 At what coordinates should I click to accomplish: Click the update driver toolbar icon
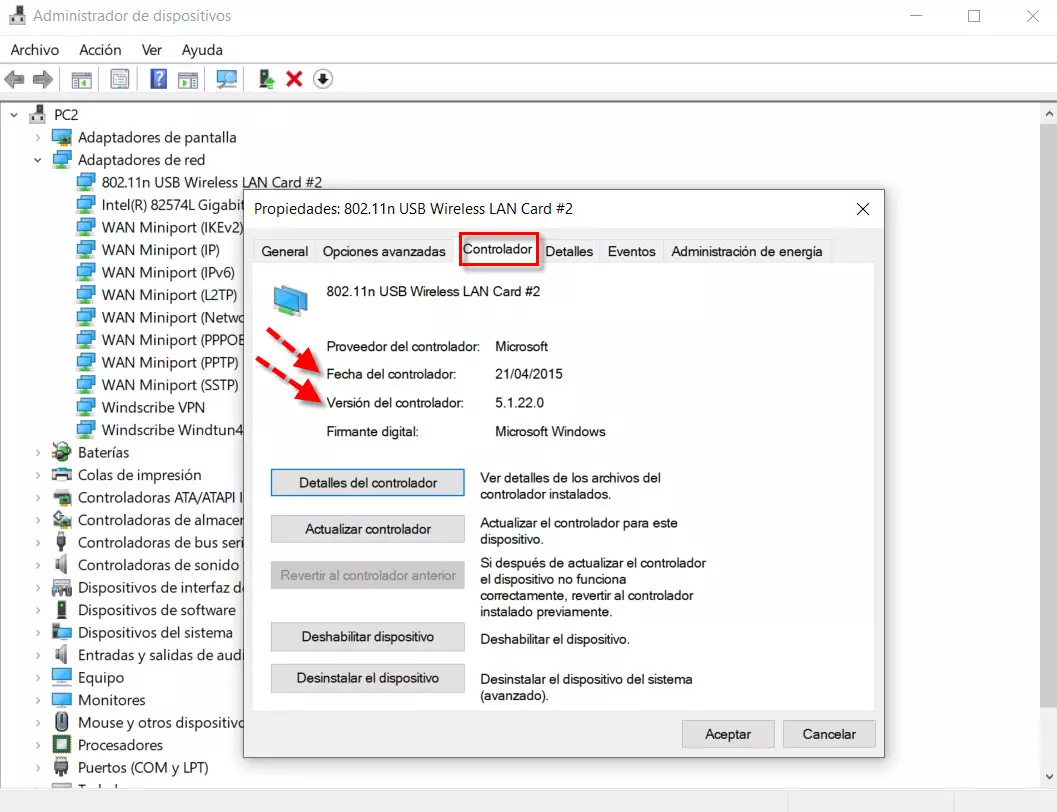click(x=266, y=79)
